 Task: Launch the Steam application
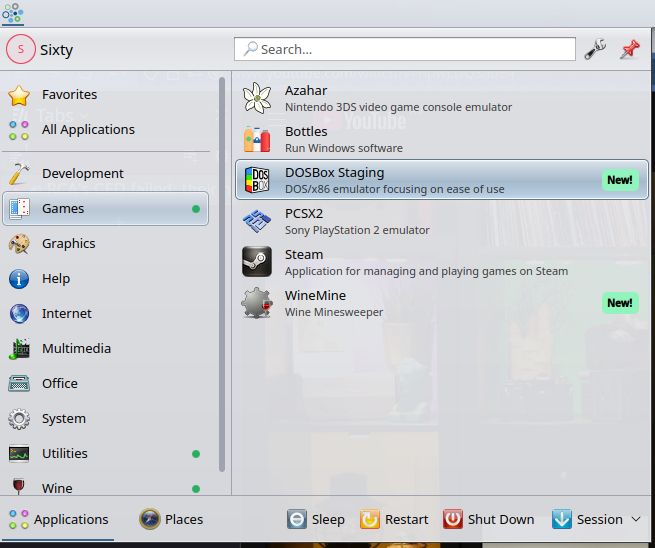click(x=442, y=263)
